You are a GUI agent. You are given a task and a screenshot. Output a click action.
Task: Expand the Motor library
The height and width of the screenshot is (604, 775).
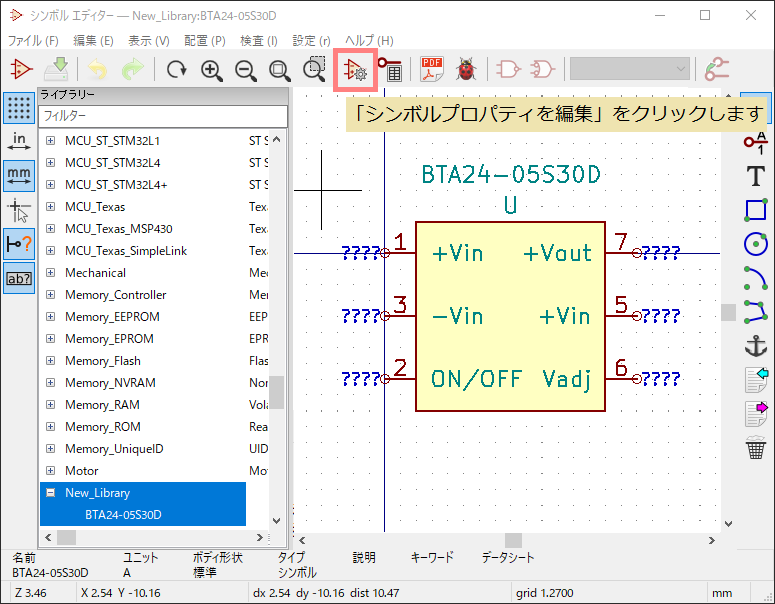tap(50, 471)
